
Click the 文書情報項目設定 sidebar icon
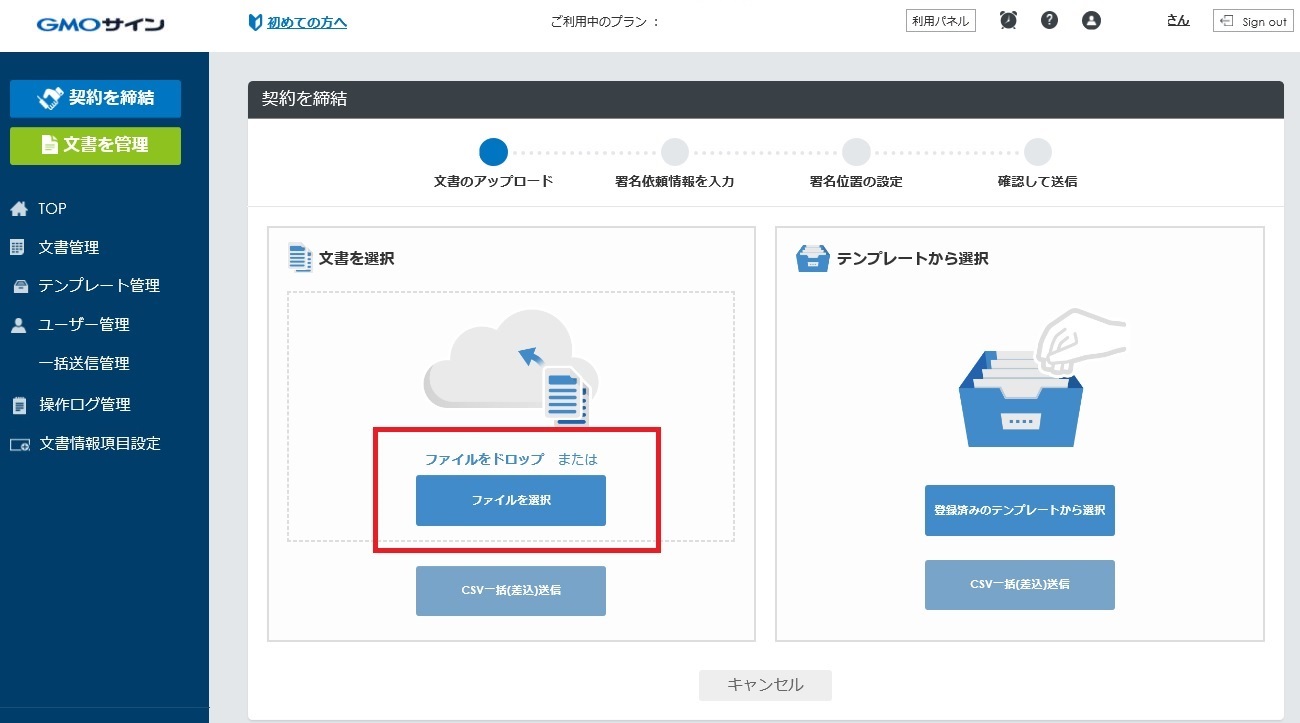coord(19,444)
